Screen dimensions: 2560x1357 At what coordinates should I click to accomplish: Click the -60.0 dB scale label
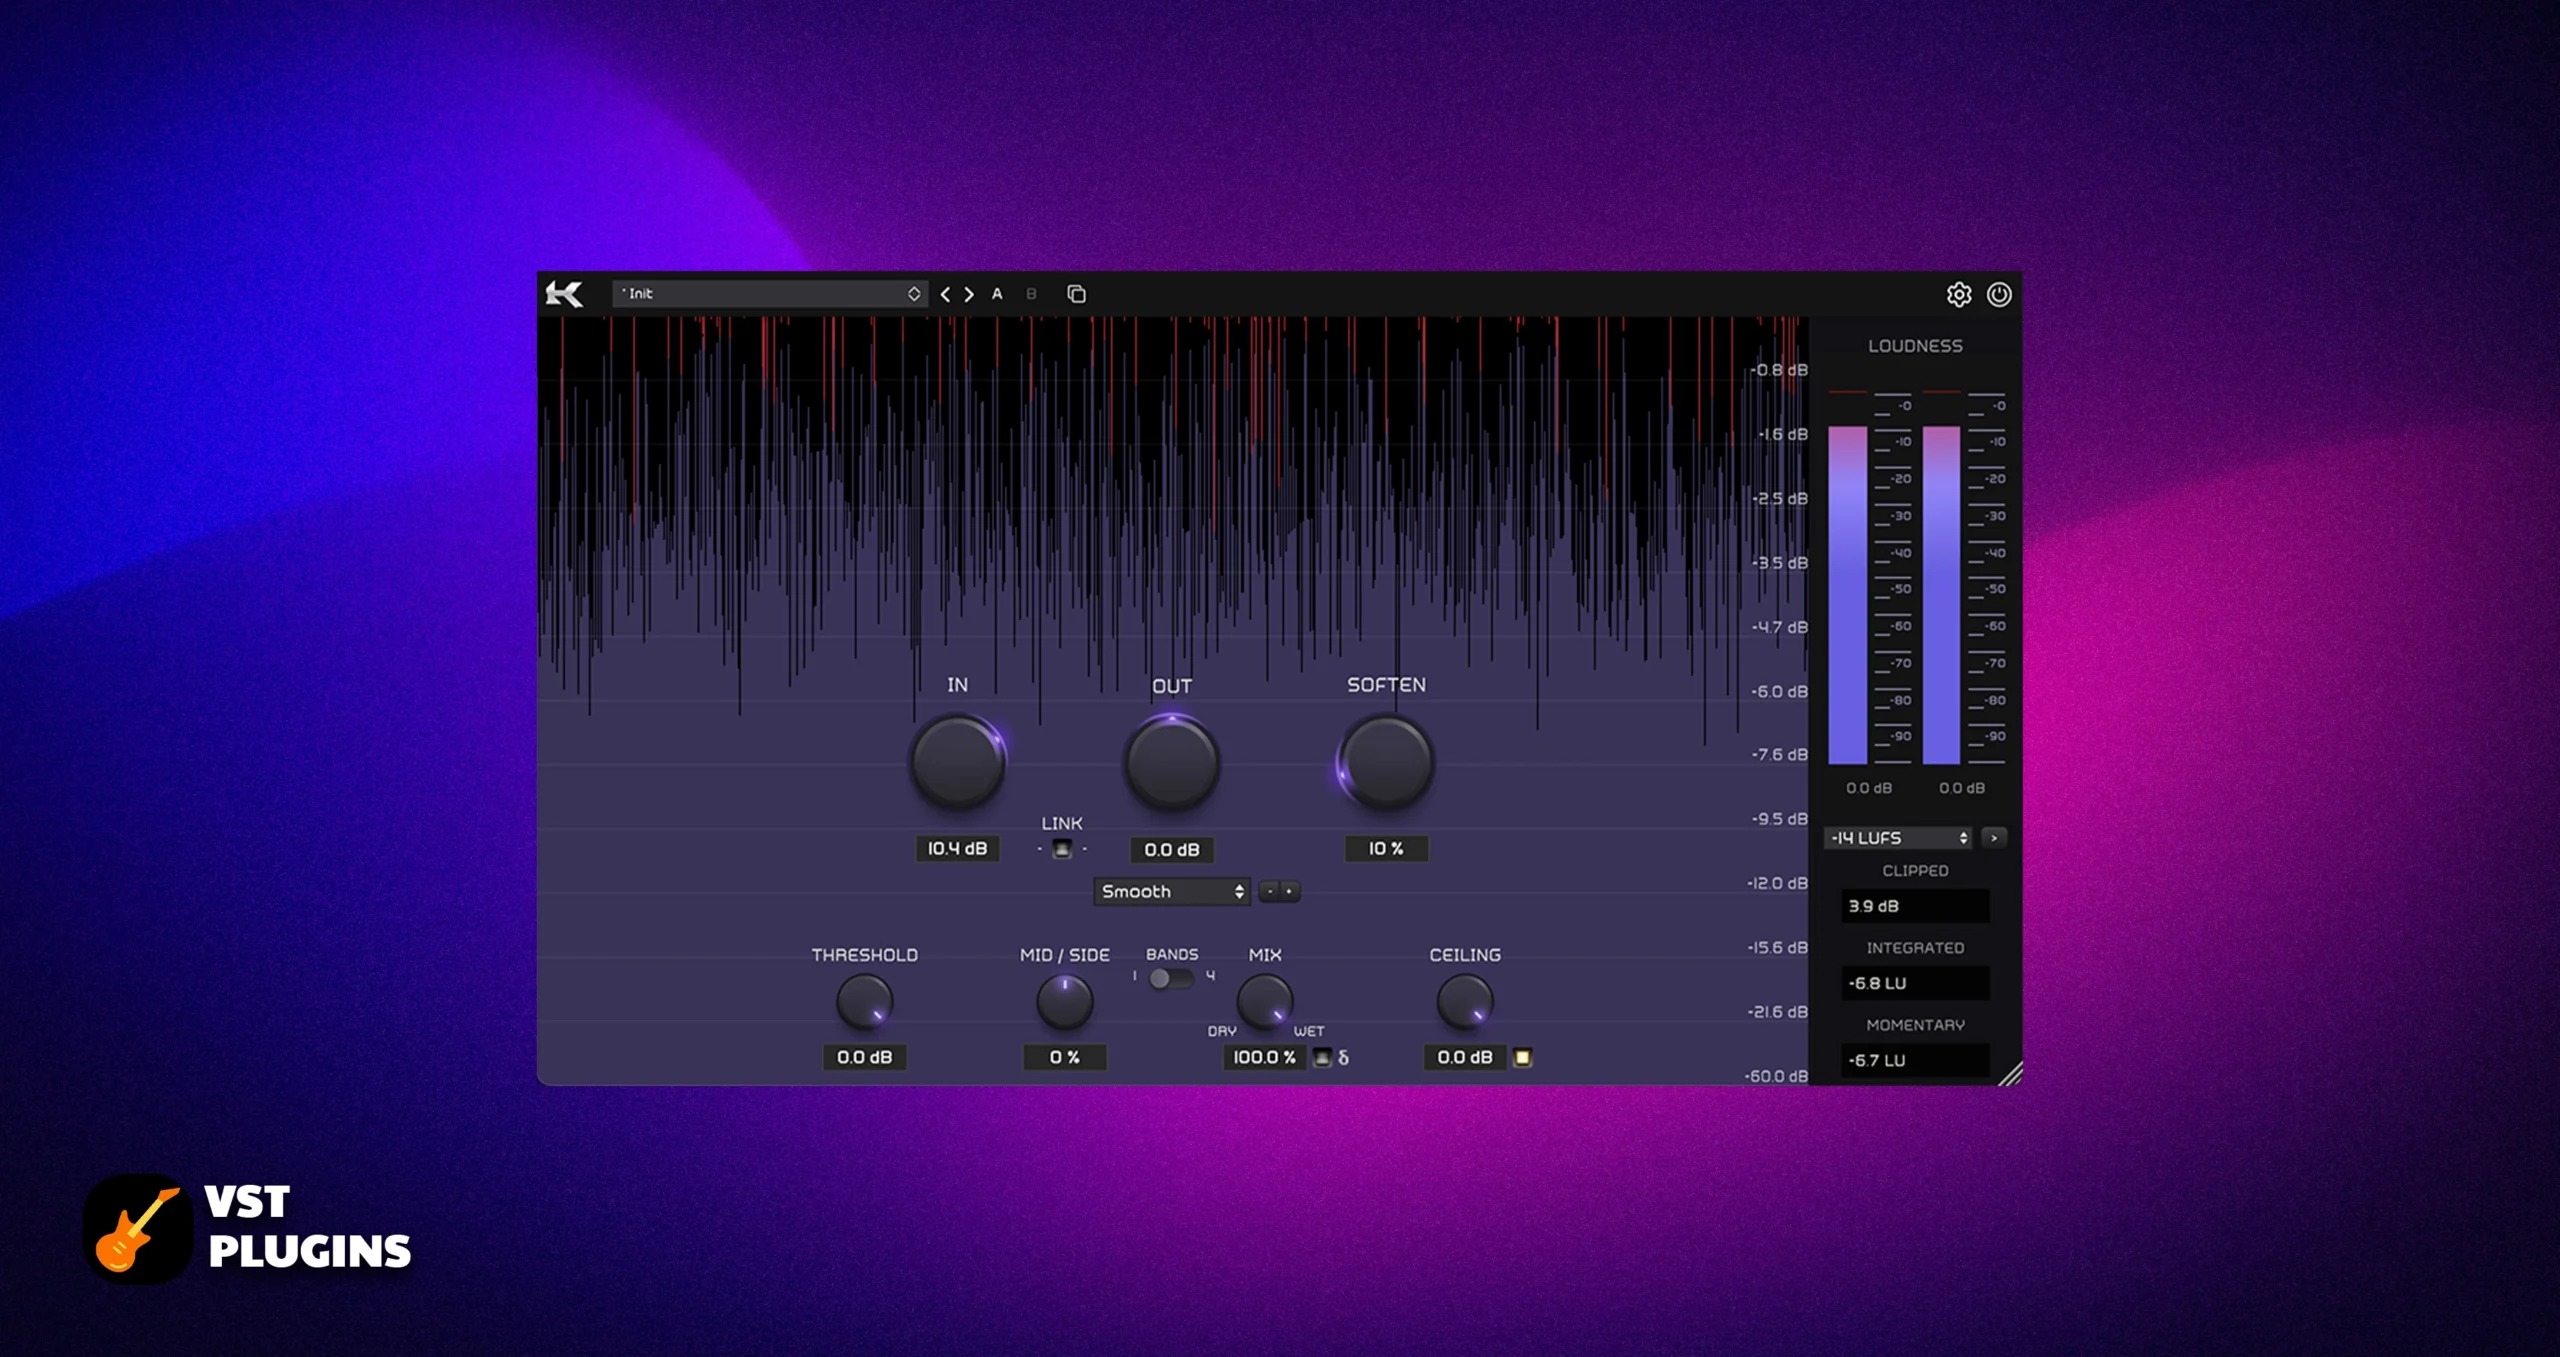click(x=1777, y=1076)
